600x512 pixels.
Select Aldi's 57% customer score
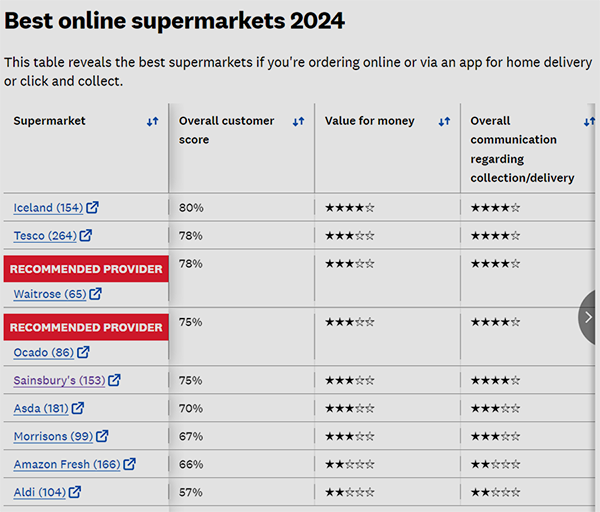191,492
